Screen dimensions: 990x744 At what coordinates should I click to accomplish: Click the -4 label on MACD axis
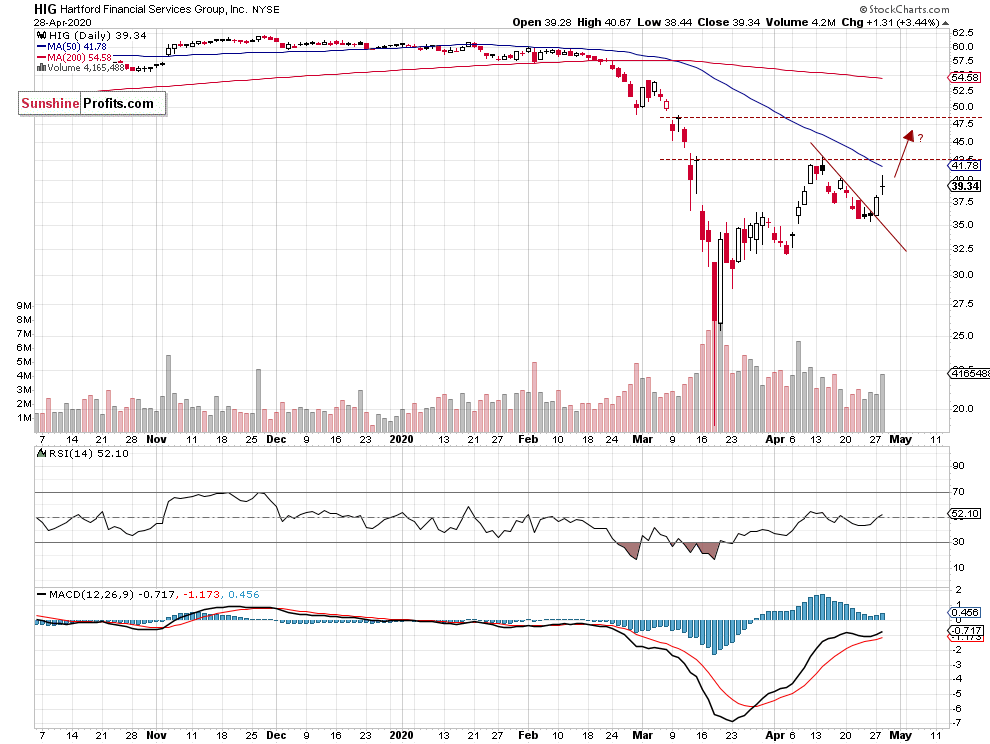(x=957, y=679)
